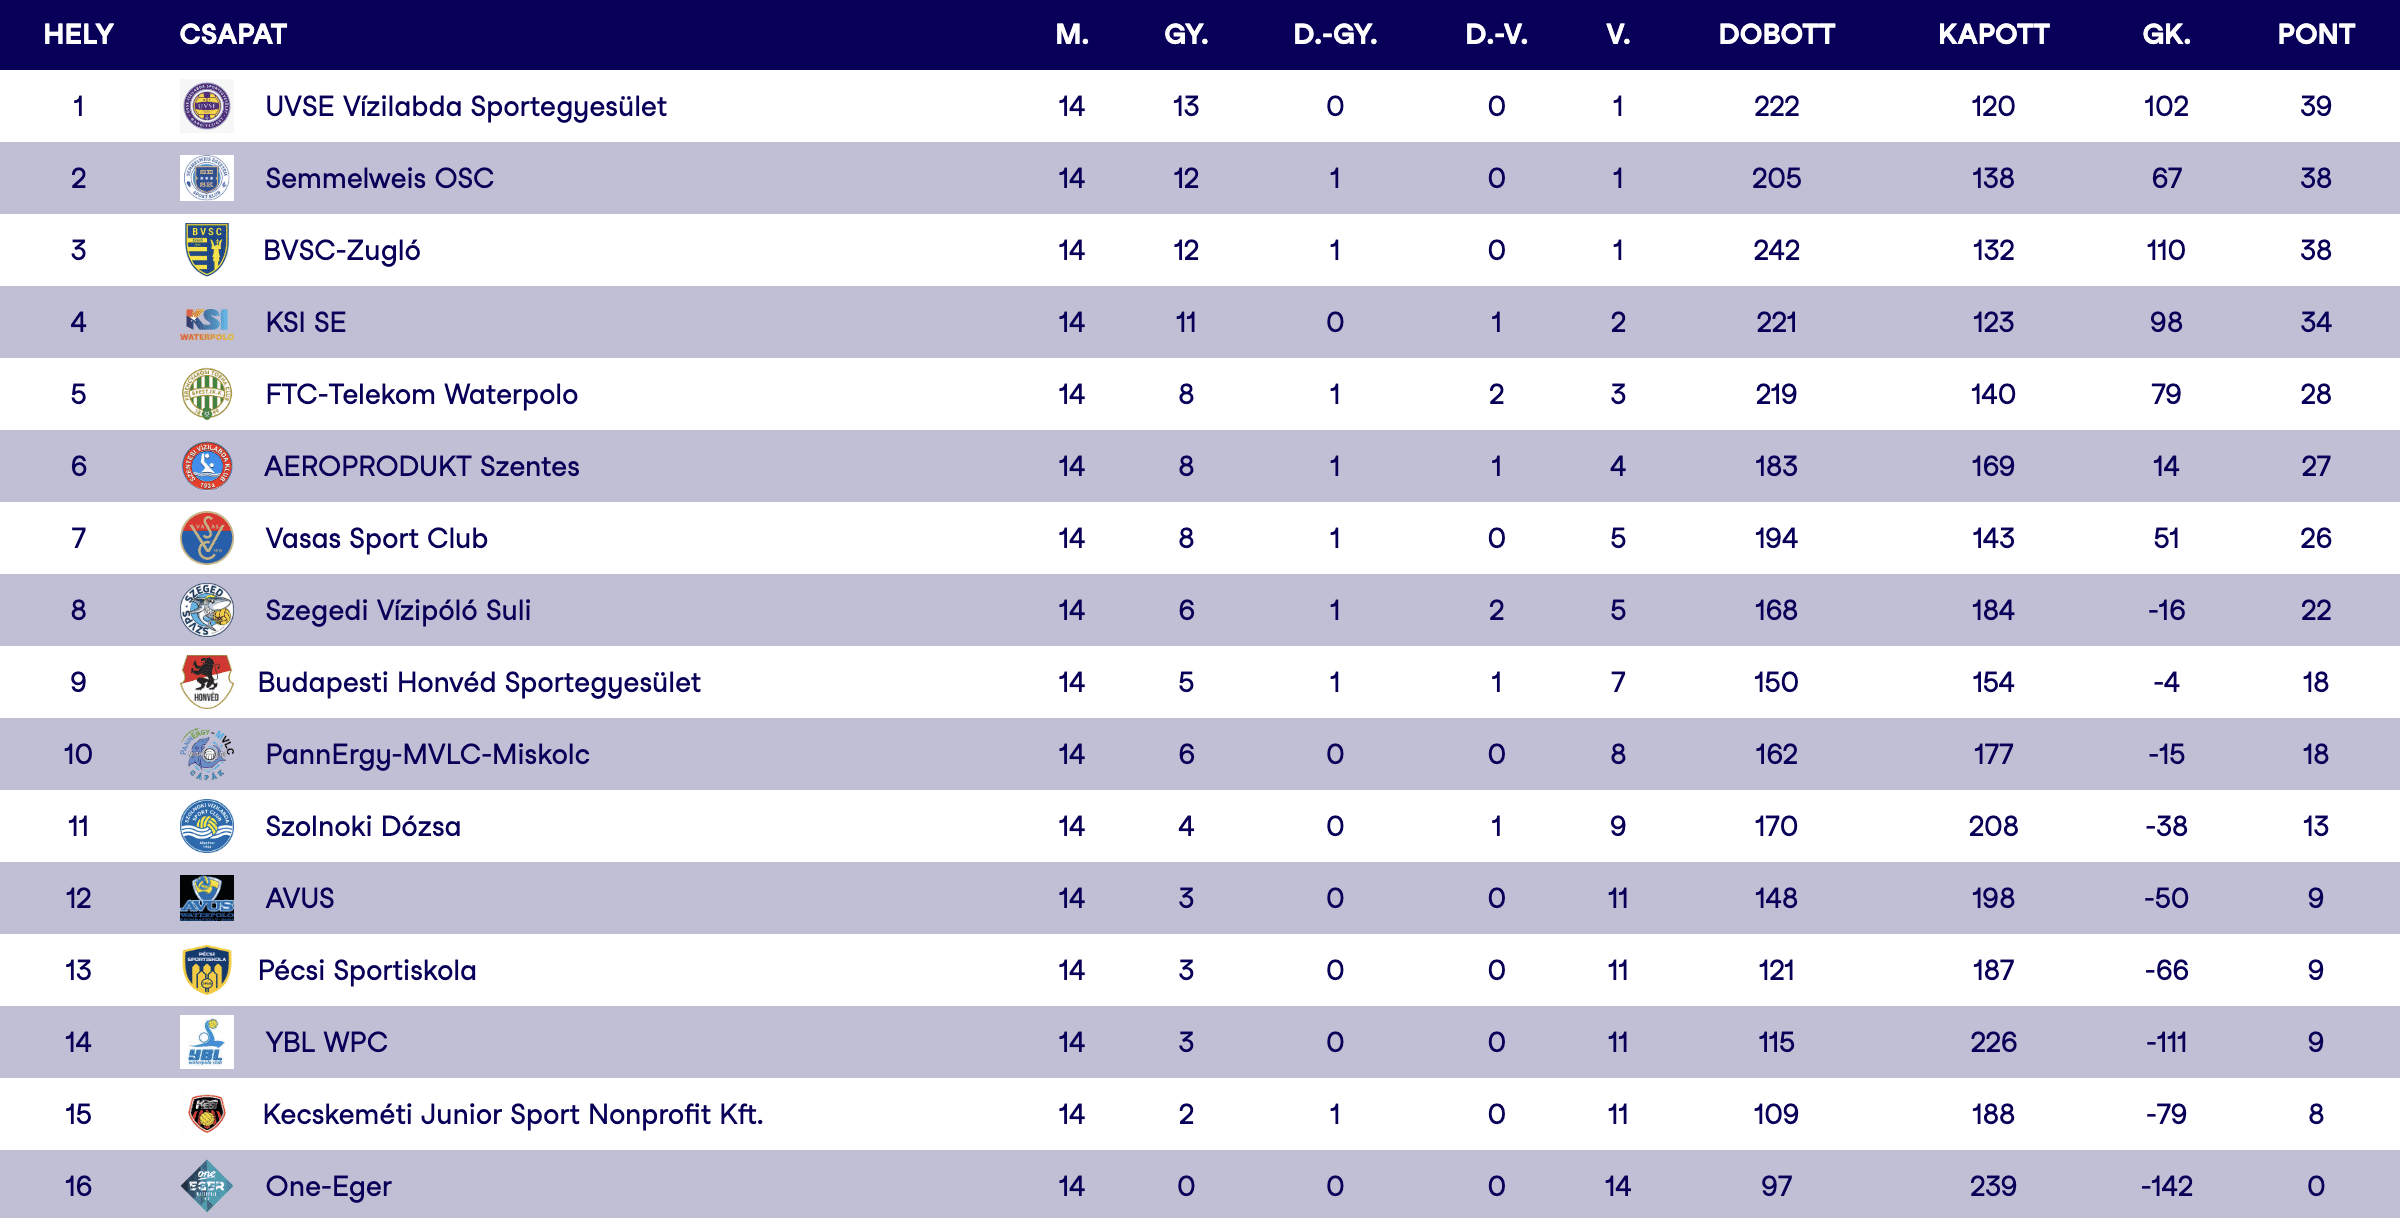Click the Budapesti Honvéd lion crest

[207, 682]
